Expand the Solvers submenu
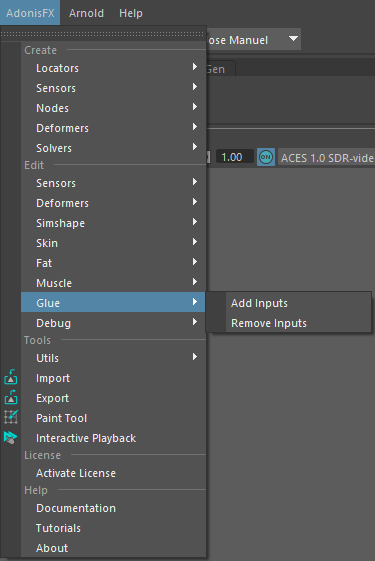The image size is (375, 561). [113, 148]
